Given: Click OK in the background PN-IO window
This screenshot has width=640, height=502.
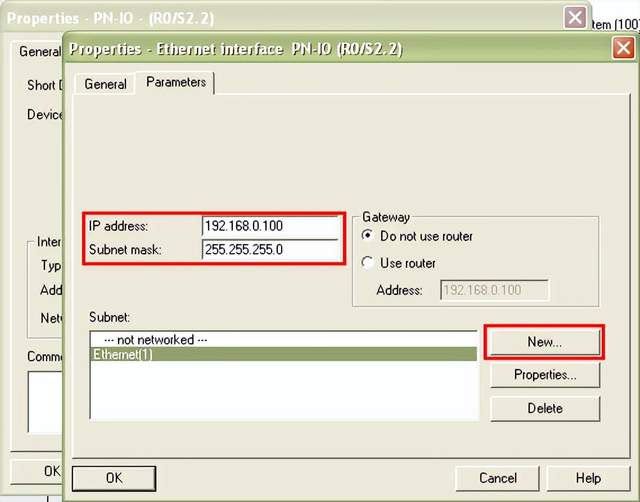Looking at the screenshot, I should [37, 472].
